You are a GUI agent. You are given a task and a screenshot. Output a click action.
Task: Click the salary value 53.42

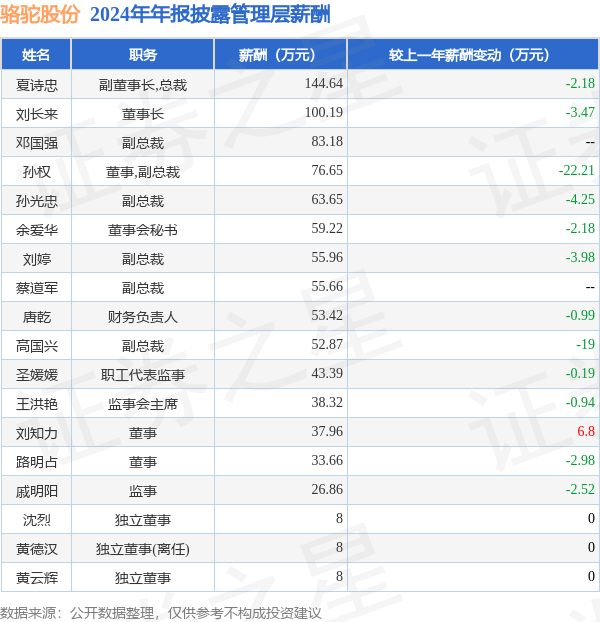[327, 315]
